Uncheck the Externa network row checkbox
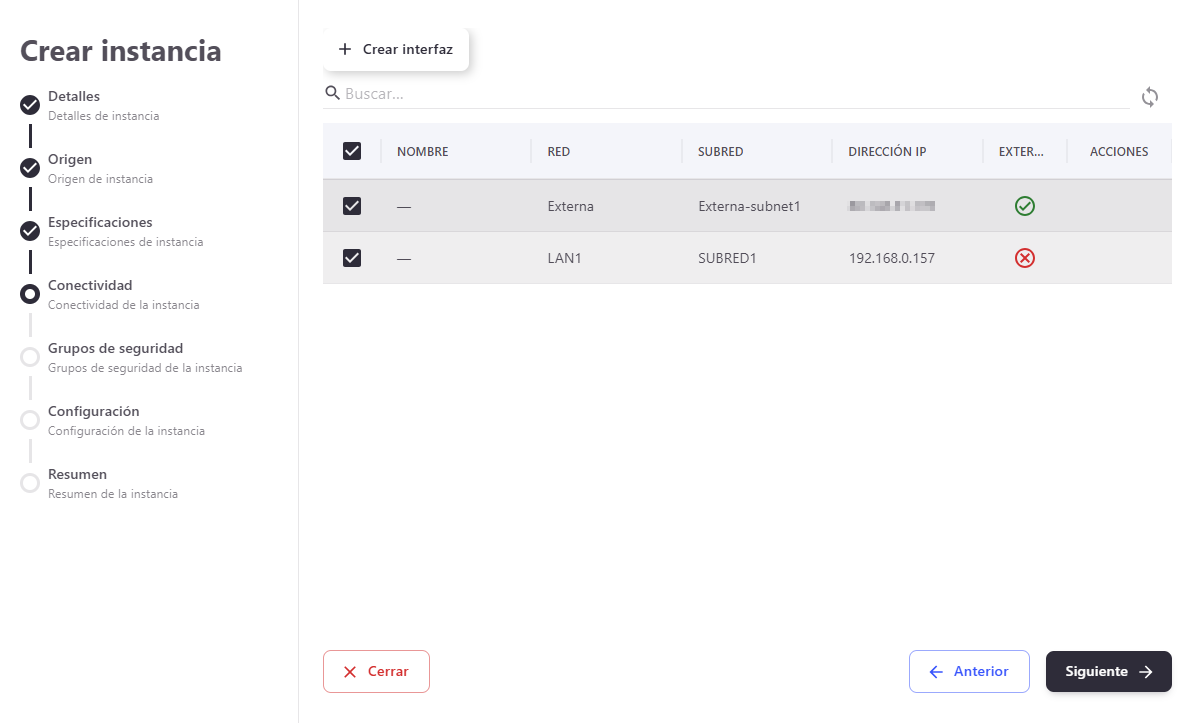1193x723 pixels. pos(352,206)
